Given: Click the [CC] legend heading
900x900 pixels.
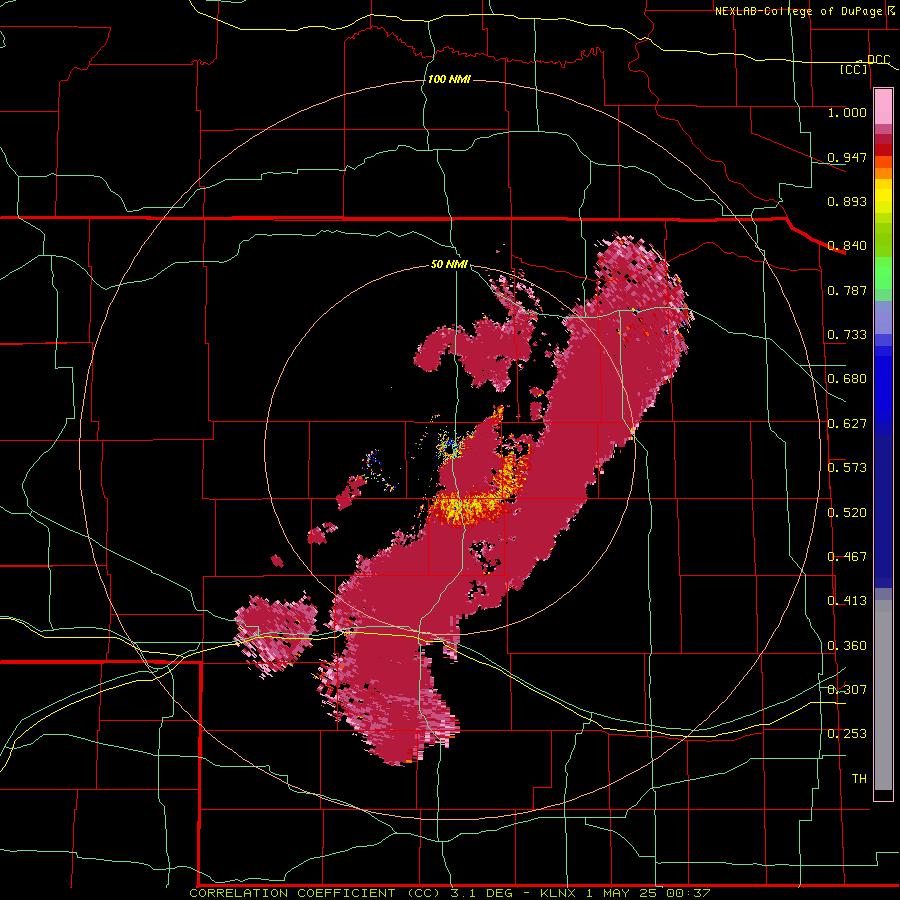Looking at the screenshot, I should point(854,69).
